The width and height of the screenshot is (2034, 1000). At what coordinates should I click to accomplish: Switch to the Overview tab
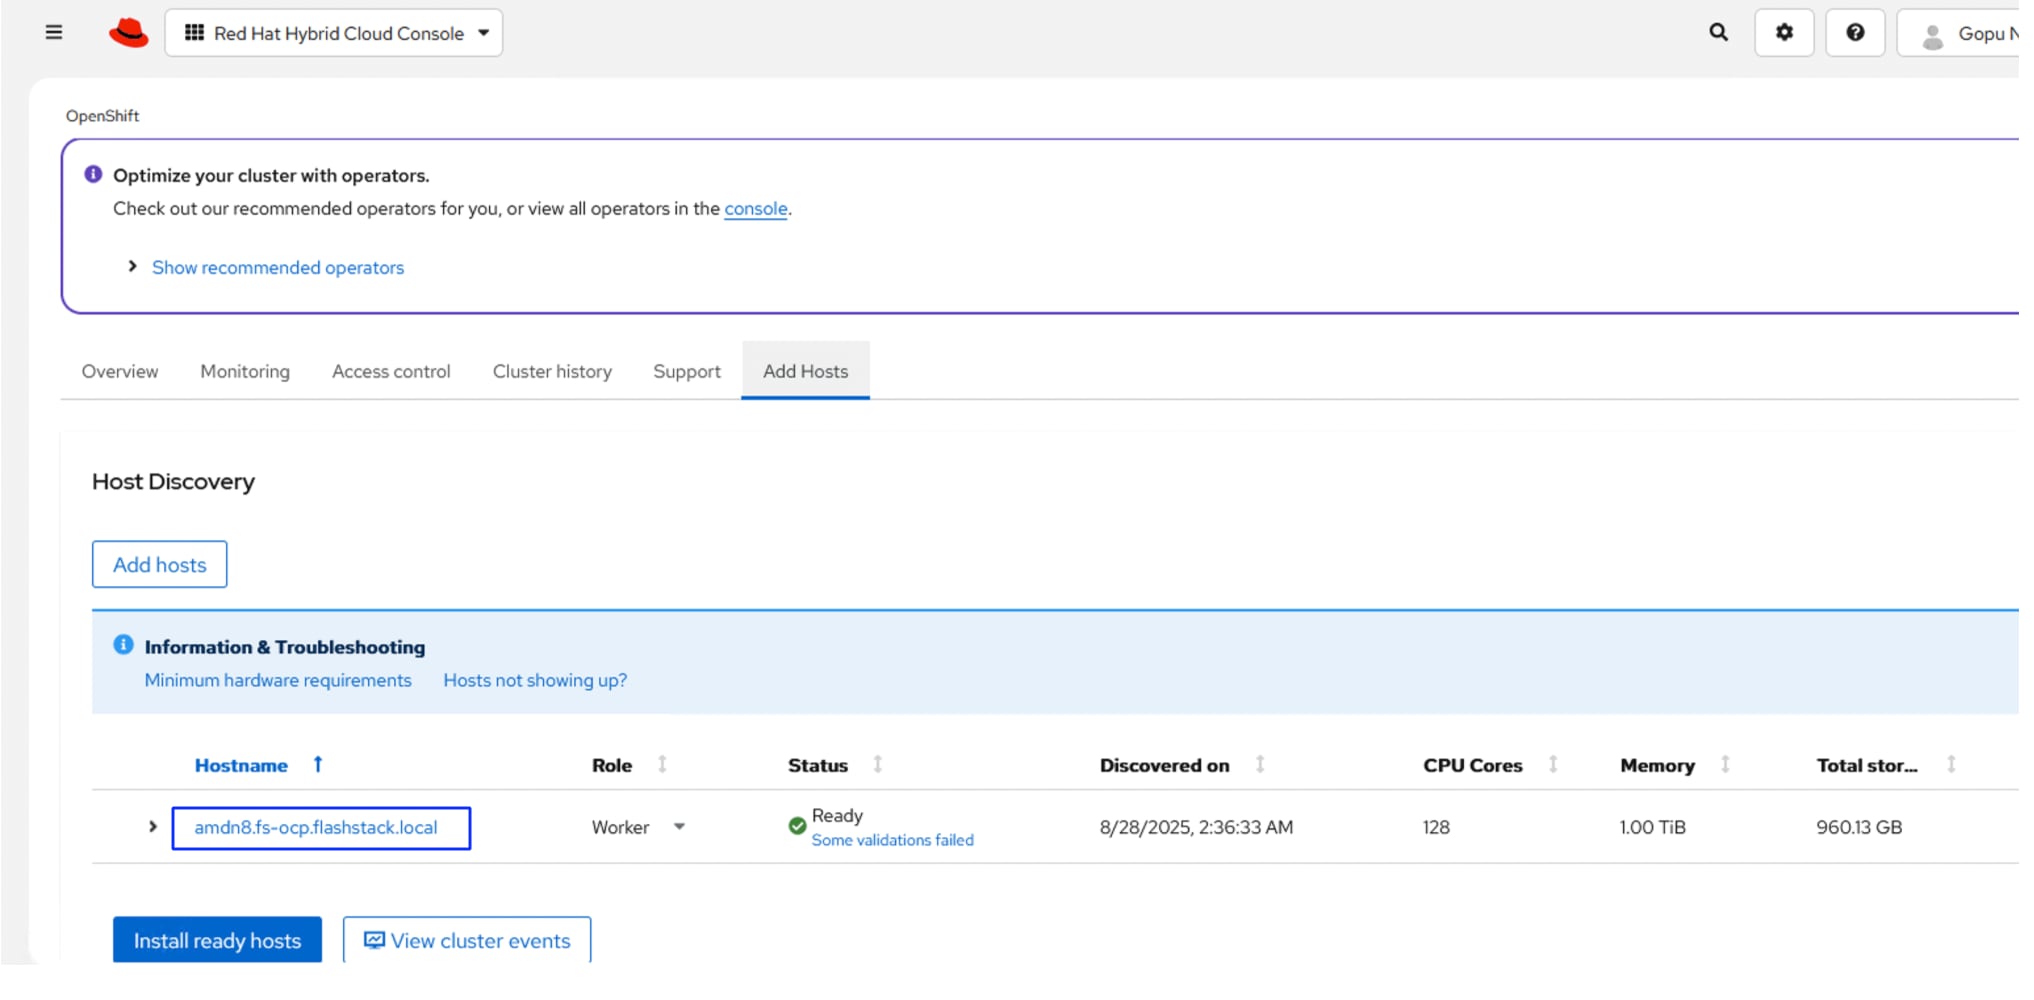(120, 372)
